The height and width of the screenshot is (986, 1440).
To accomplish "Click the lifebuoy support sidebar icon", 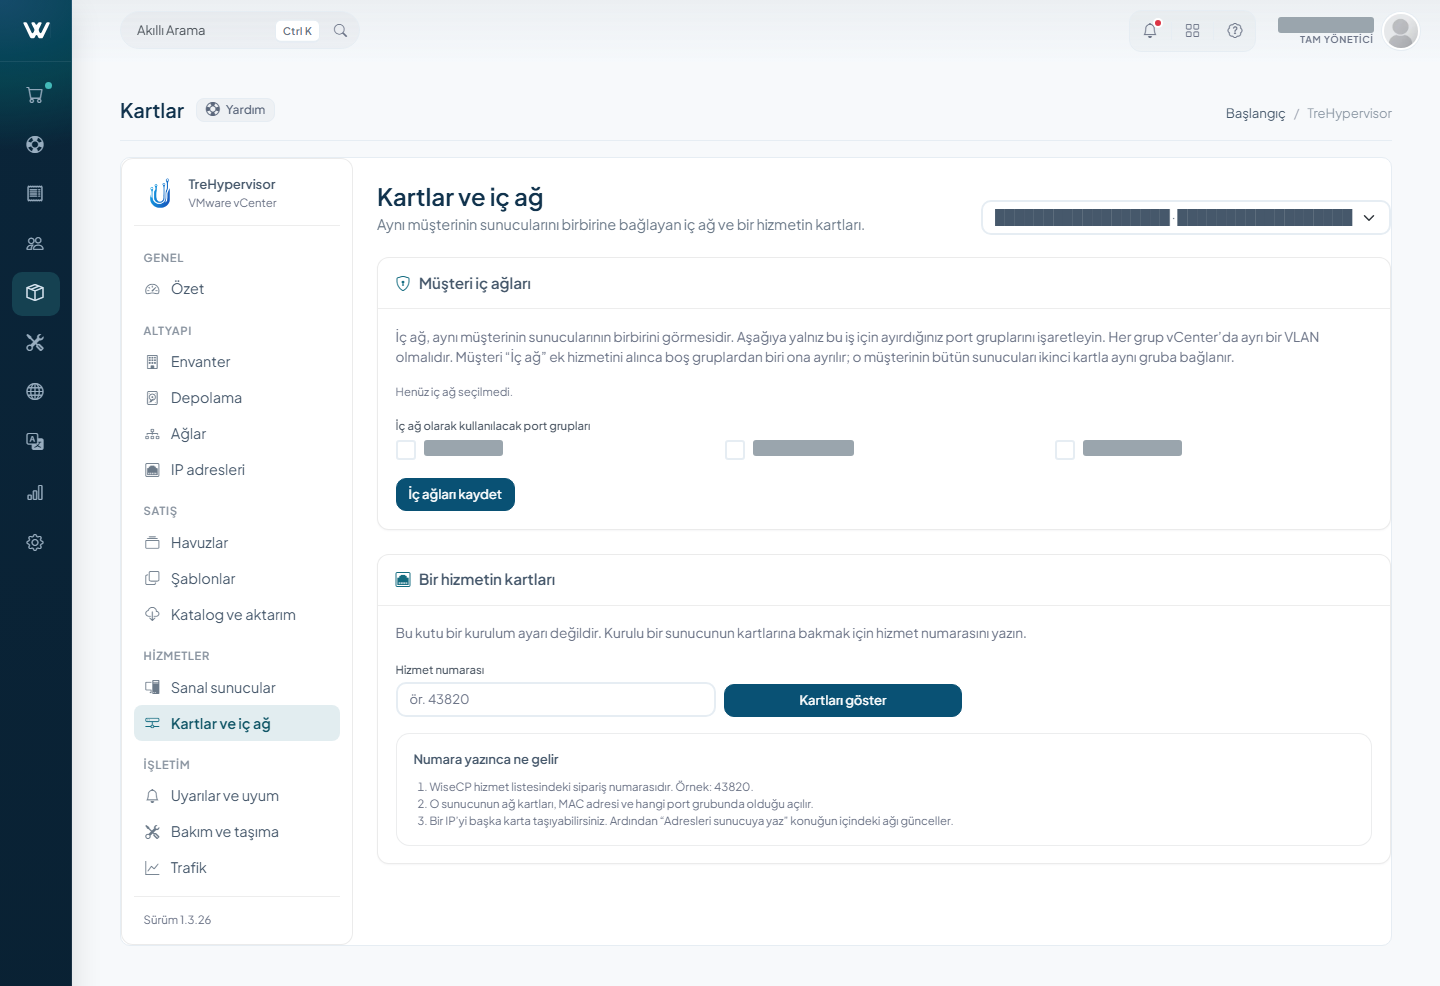I will click(x=35, y=144).
